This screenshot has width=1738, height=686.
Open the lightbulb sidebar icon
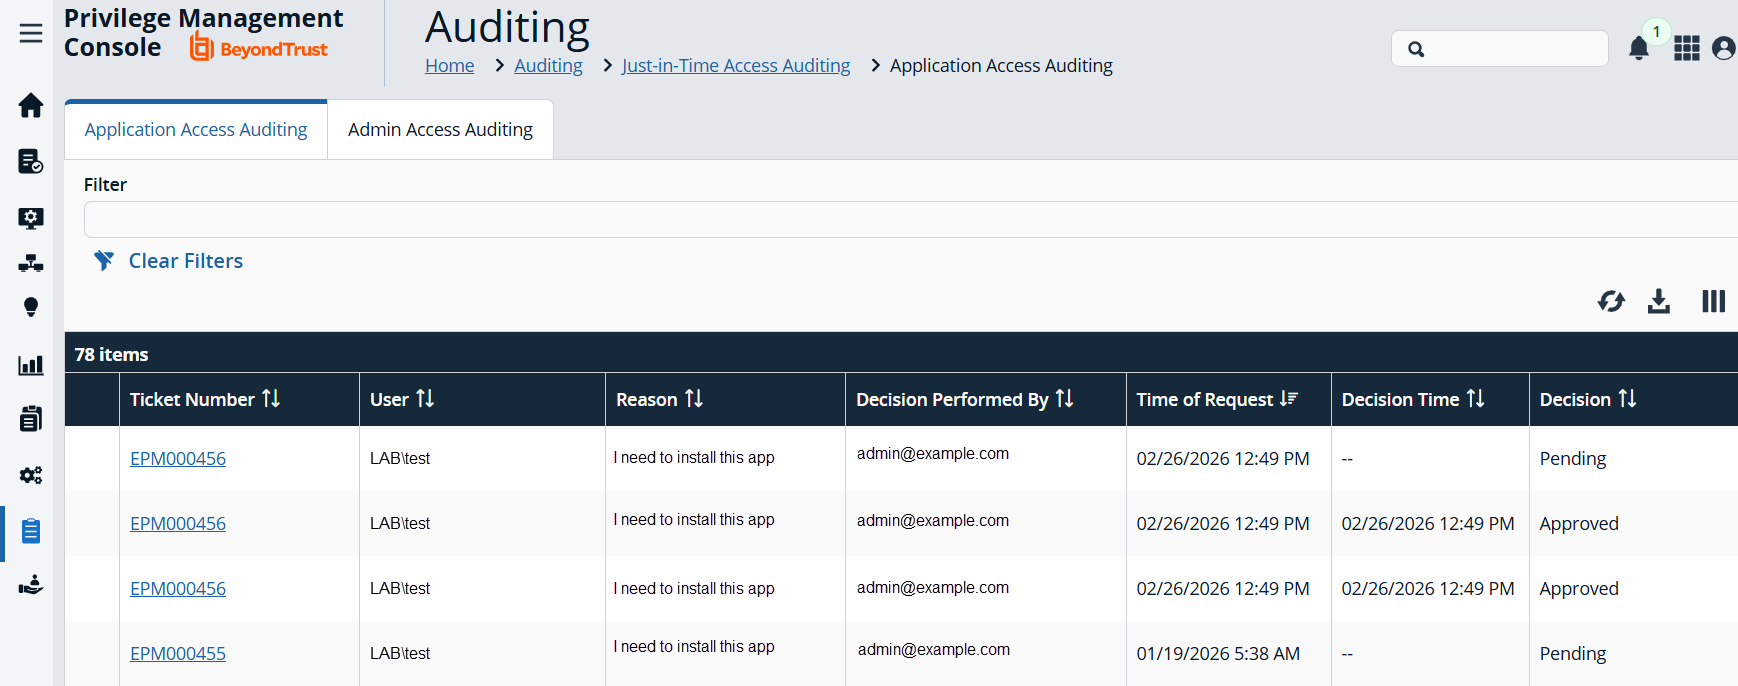tap(31, 307)
